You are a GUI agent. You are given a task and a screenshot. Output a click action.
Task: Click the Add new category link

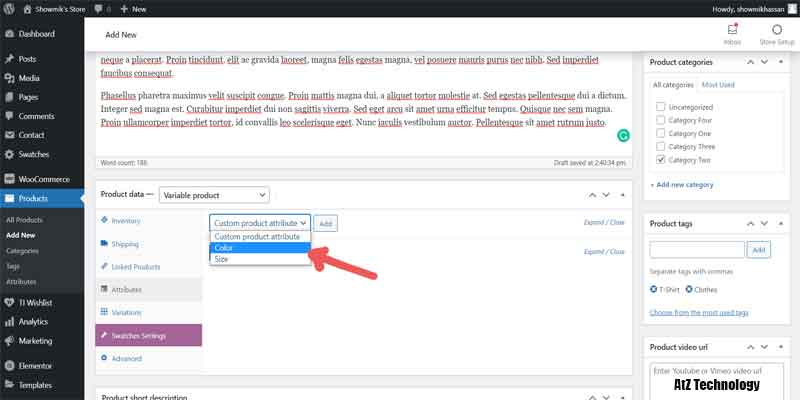(x=682, y=185)
